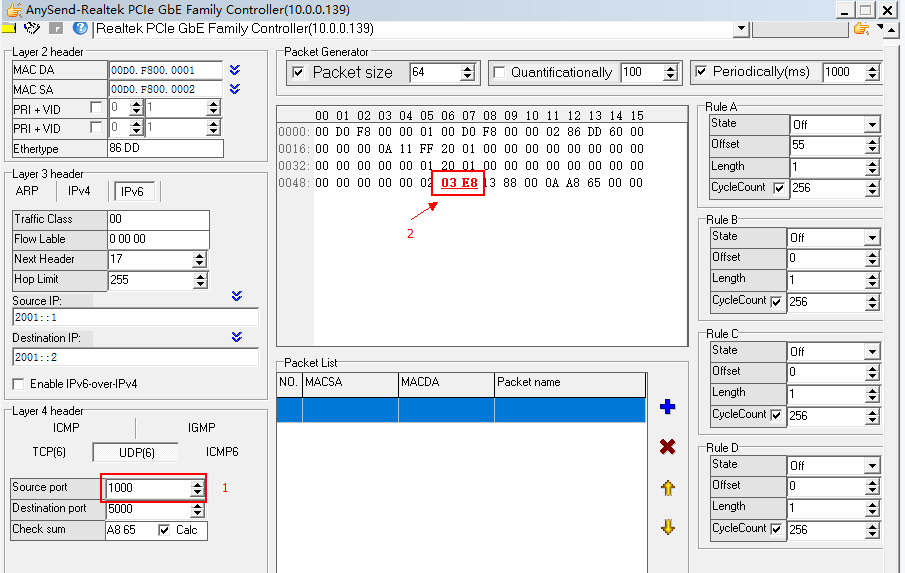The width and height of the screenshot is (905, 573).
Task: Expand MAC DA options with blue chevron
Action: tap(235, 70)
